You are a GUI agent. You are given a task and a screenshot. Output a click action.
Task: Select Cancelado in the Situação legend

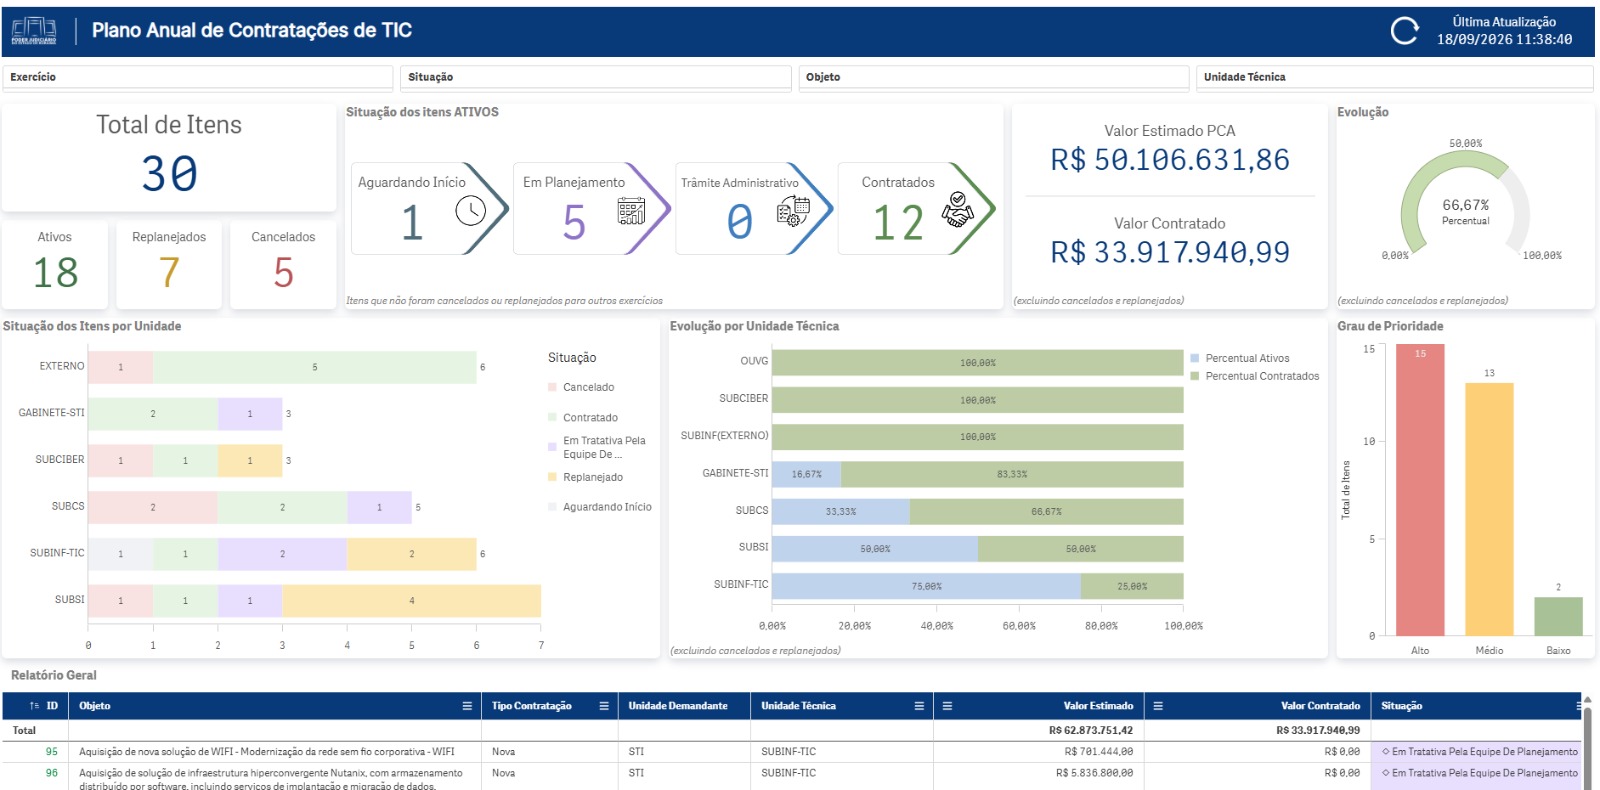[581, 387]
